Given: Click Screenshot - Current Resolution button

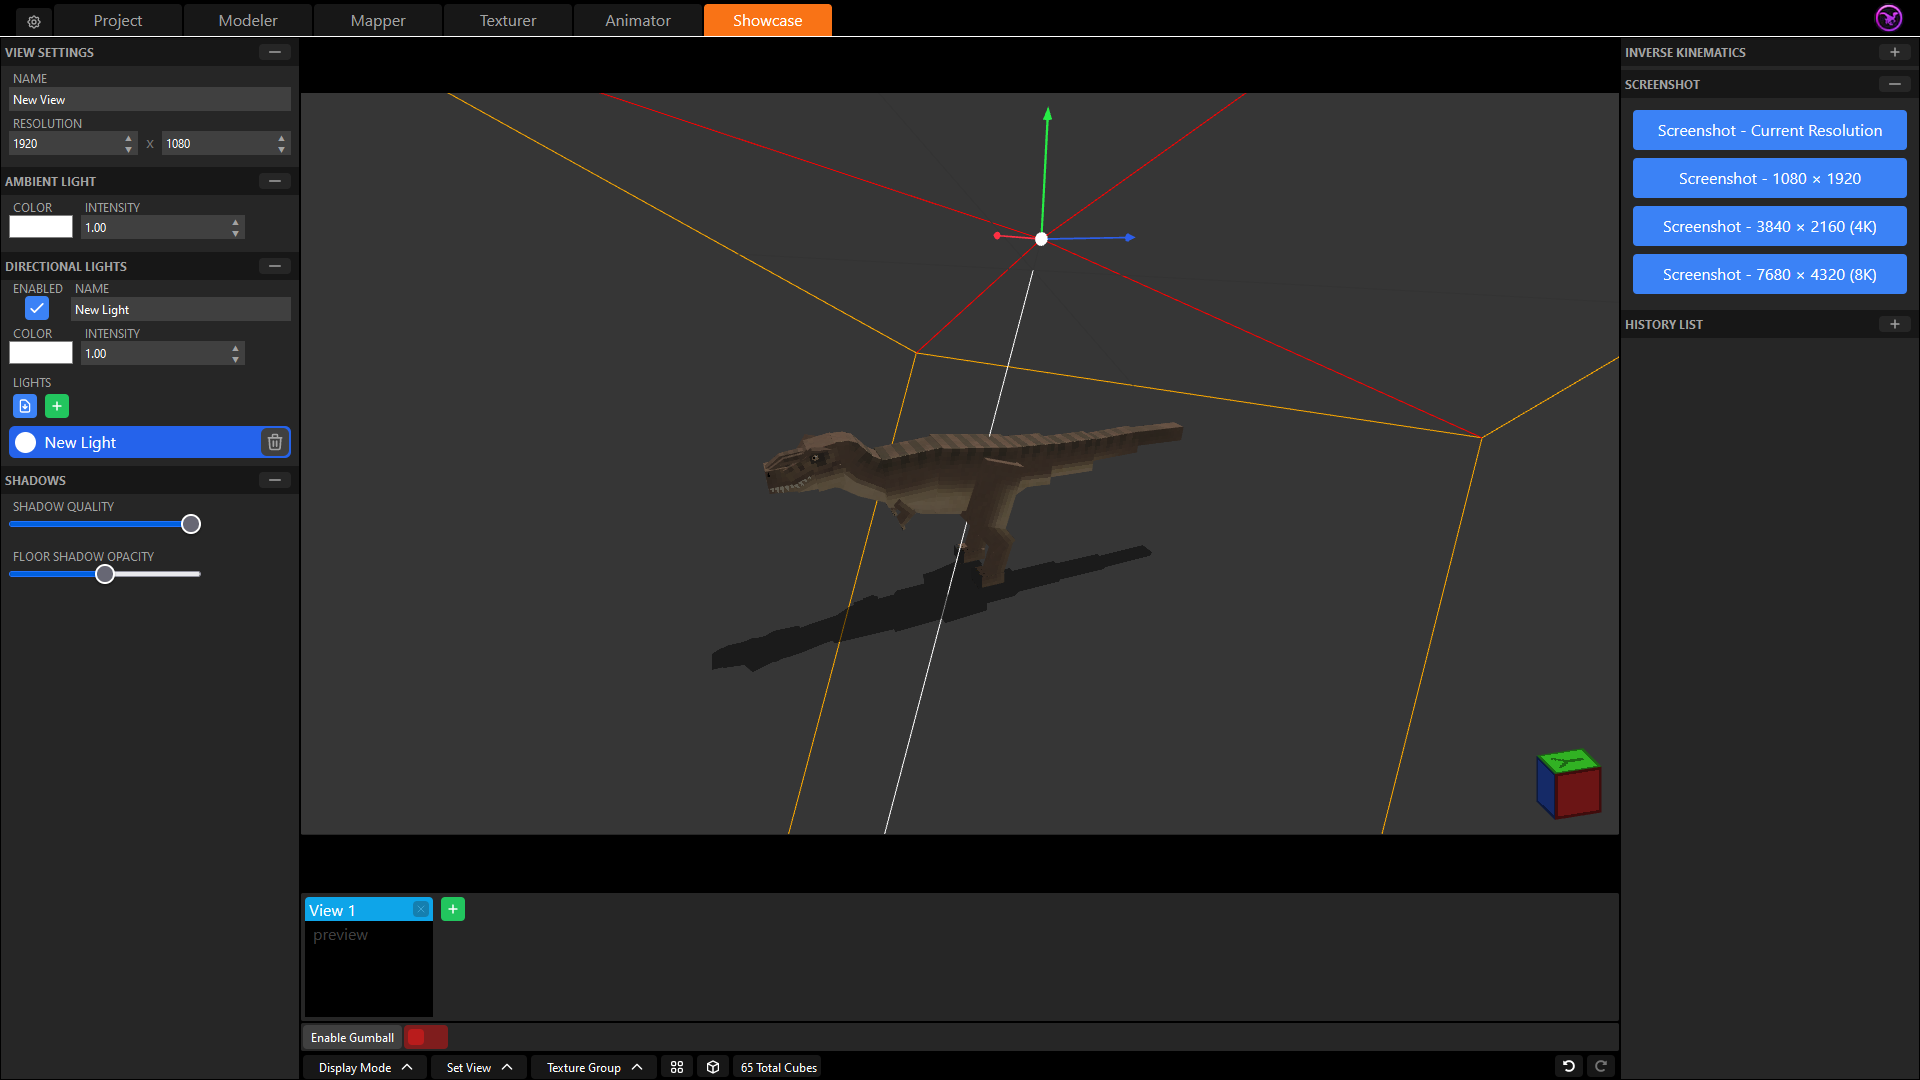Looking at the screenshot, I should point(1769,130).
